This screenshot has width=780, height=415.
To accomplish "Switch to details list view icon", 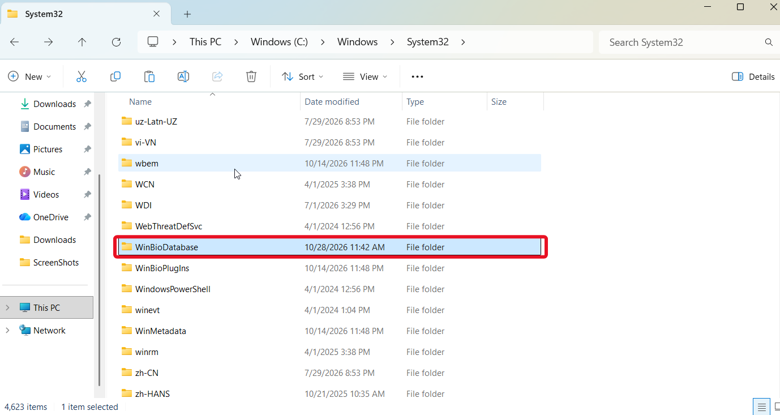I will 761,407.
